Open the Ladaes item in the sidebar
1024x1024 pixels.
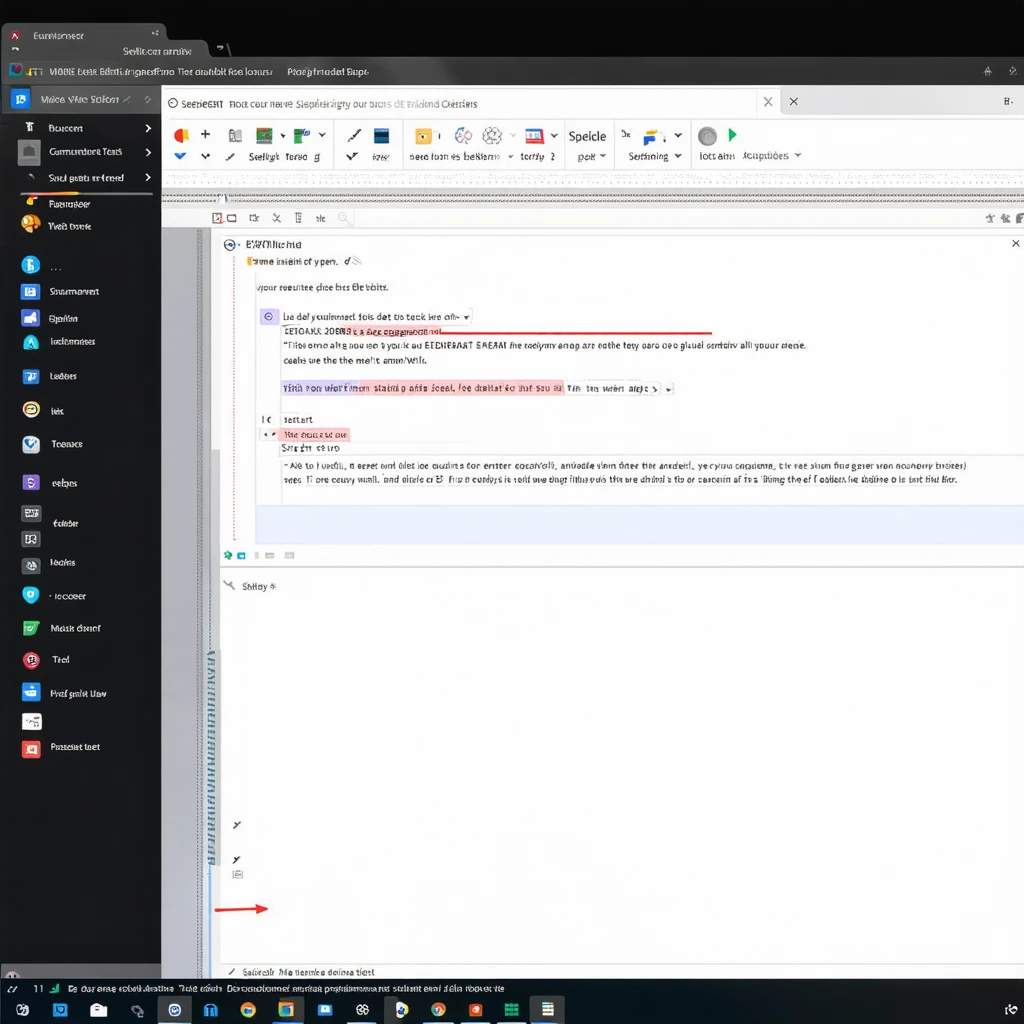coord(50,376)
